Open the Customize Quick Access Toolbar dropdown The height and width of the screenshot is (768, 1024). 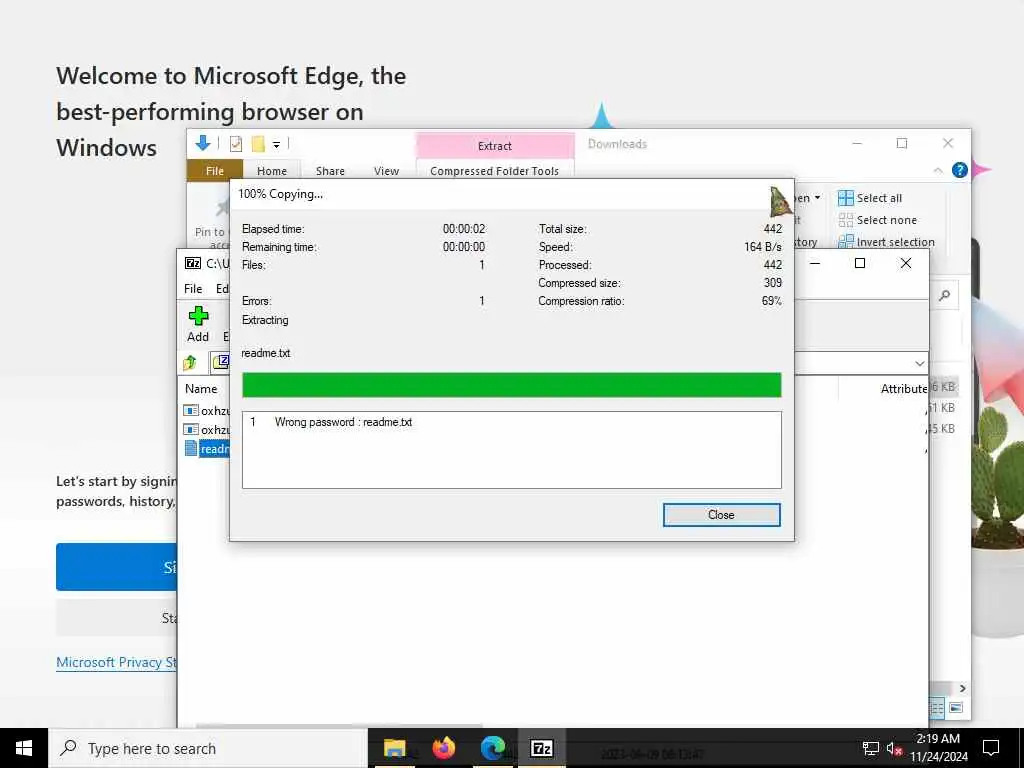coord(276,144)
